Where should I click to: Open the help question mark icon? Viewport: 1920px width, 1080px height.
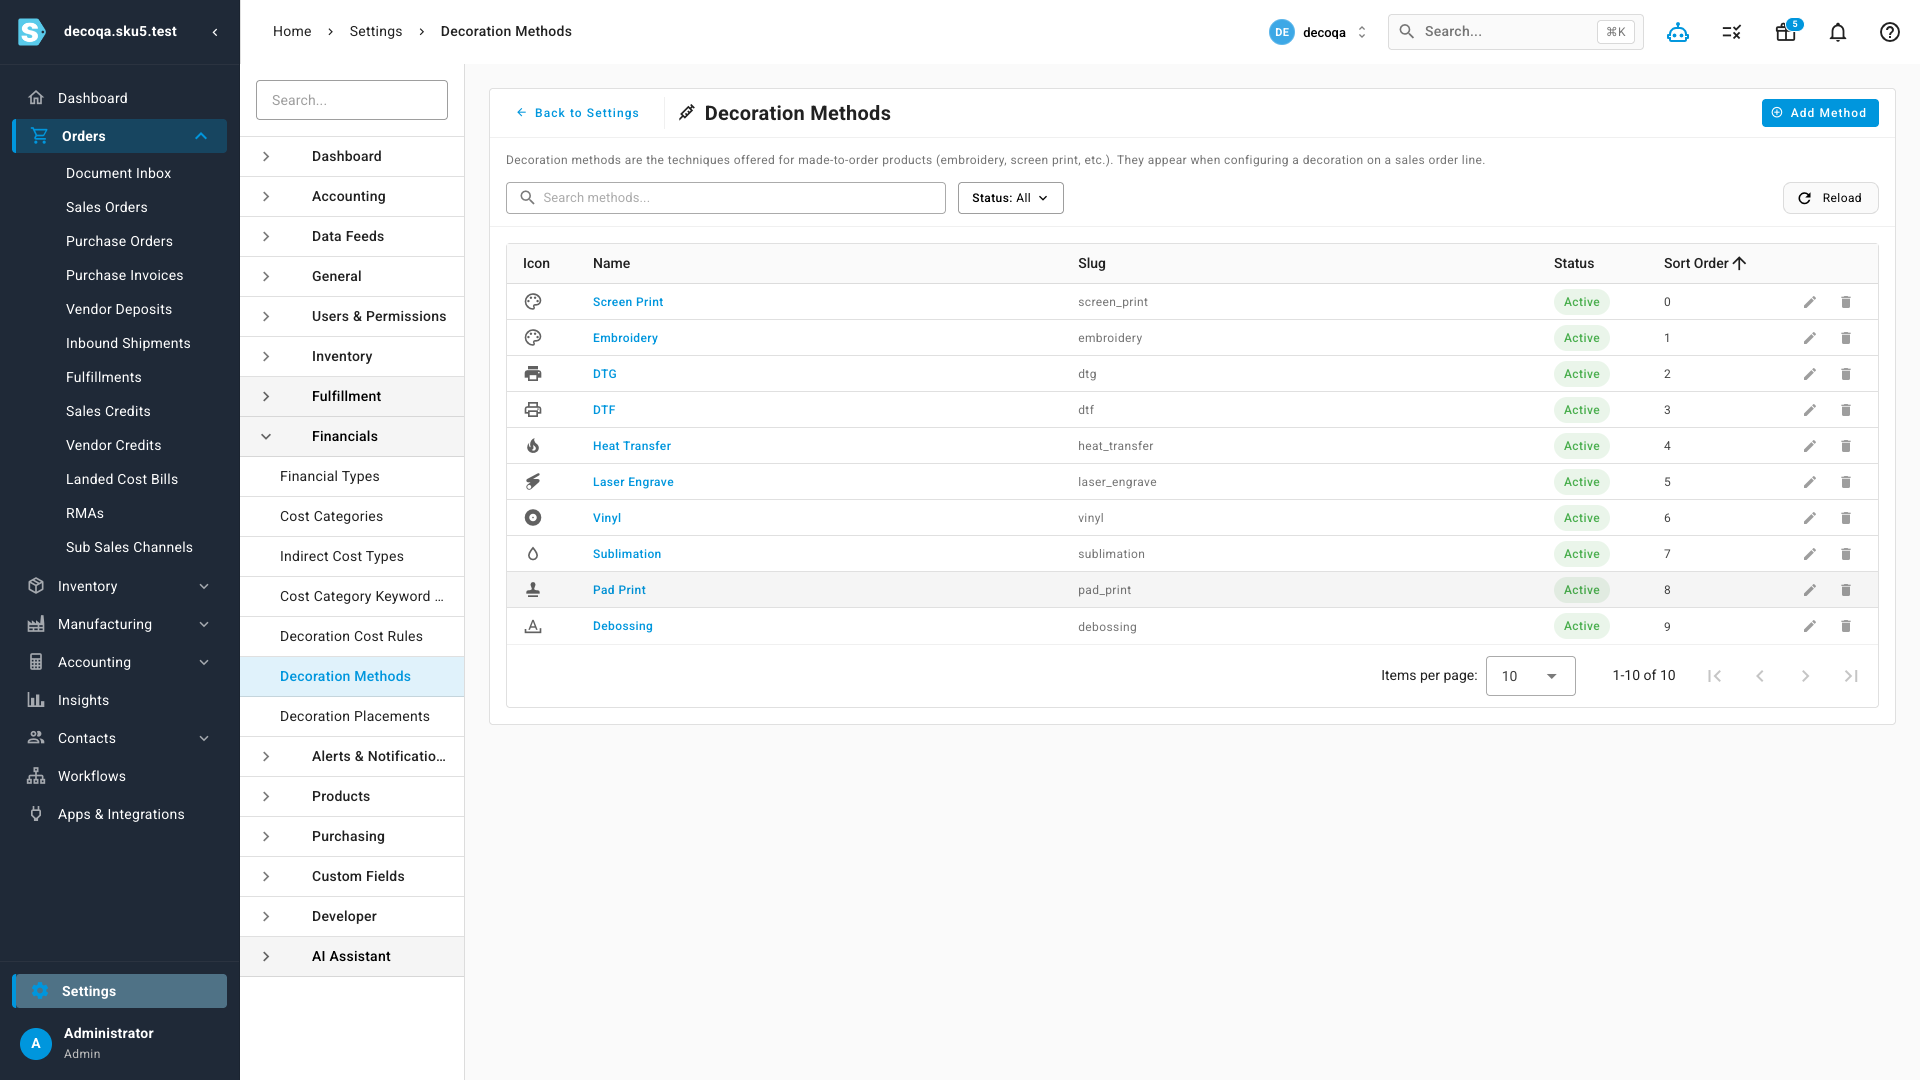(x=1890, y=32)
